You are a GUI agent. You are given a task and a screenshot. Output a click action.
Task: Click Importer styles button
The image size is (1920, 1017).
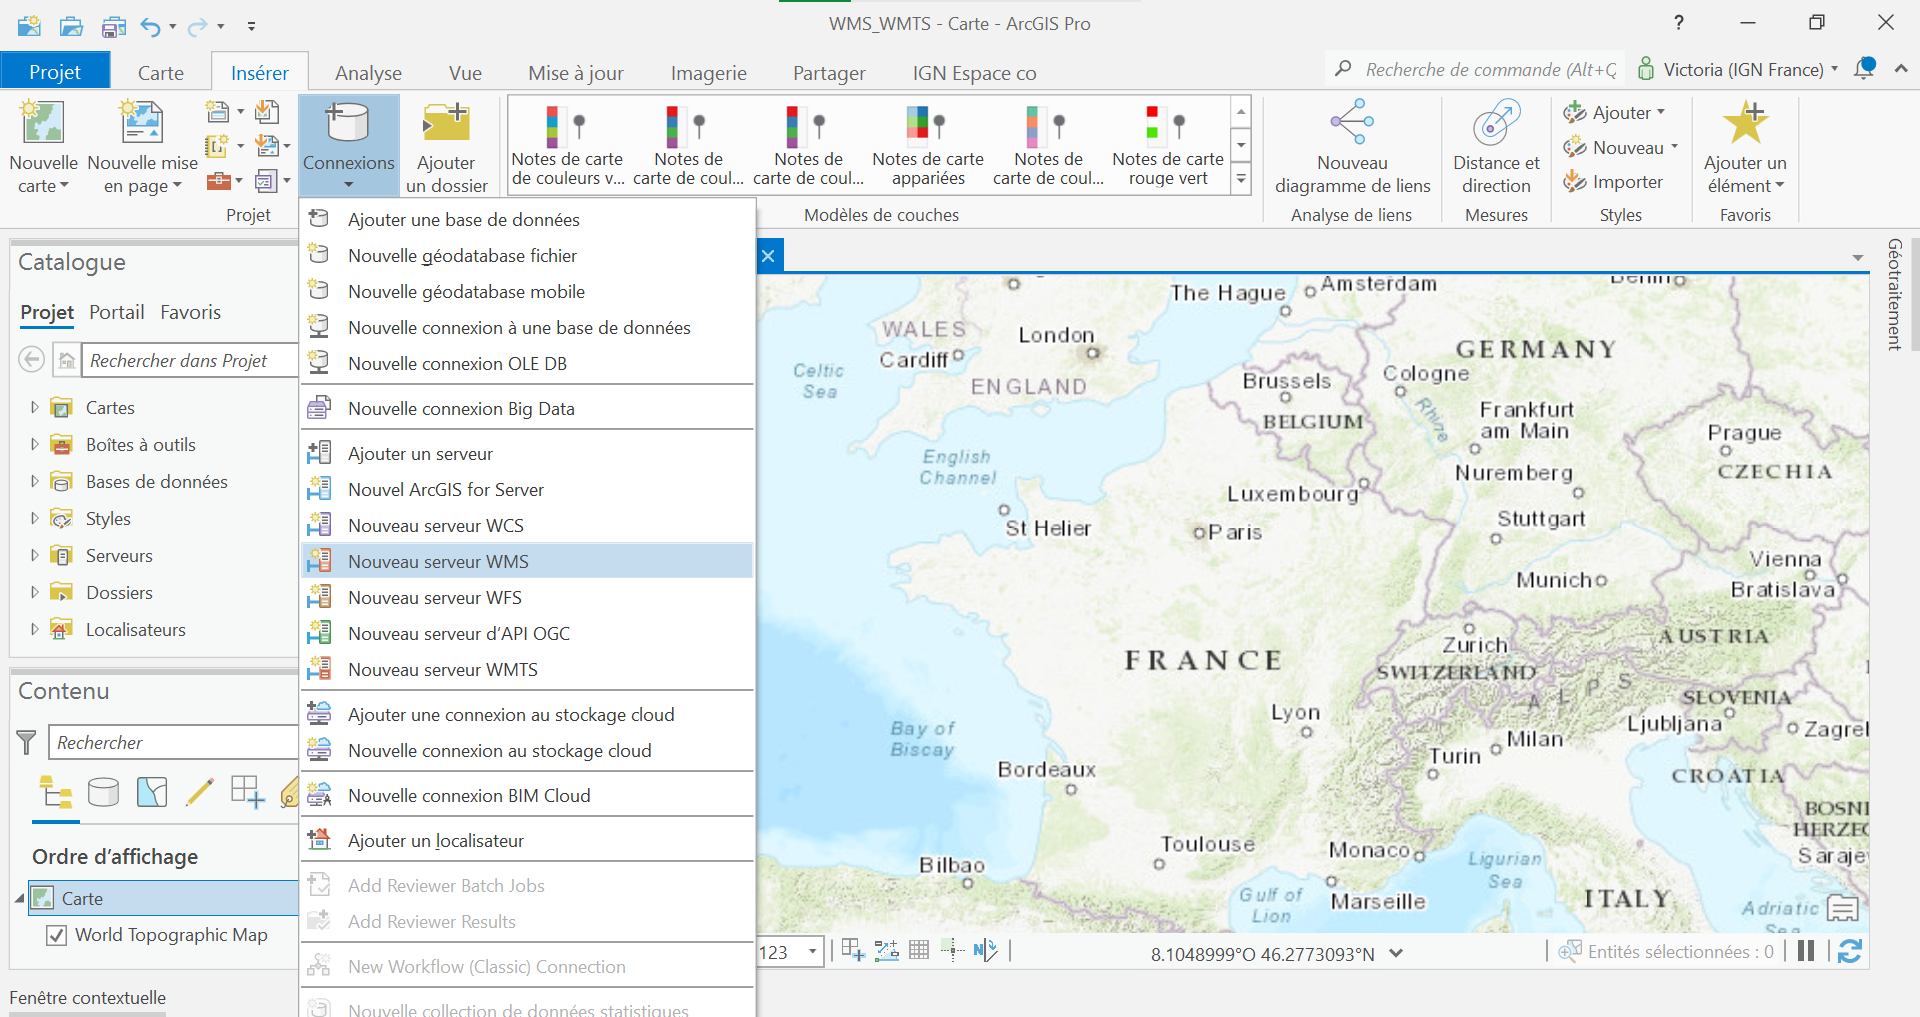coord(1613,182)
